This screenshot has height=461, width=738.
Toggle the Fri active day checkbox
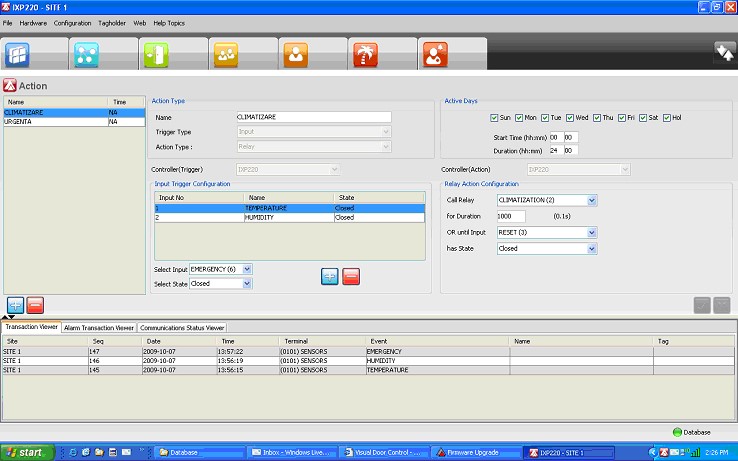621,118
